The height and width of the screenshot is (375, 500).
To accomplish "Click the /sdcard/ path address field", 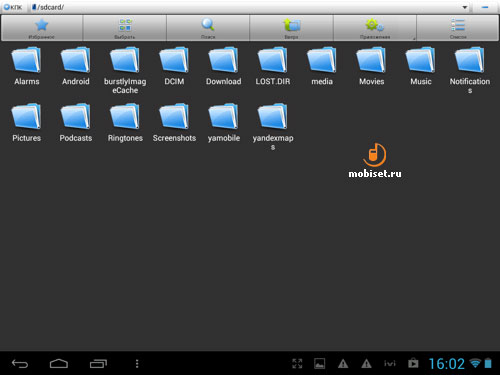I will point(250,7).
